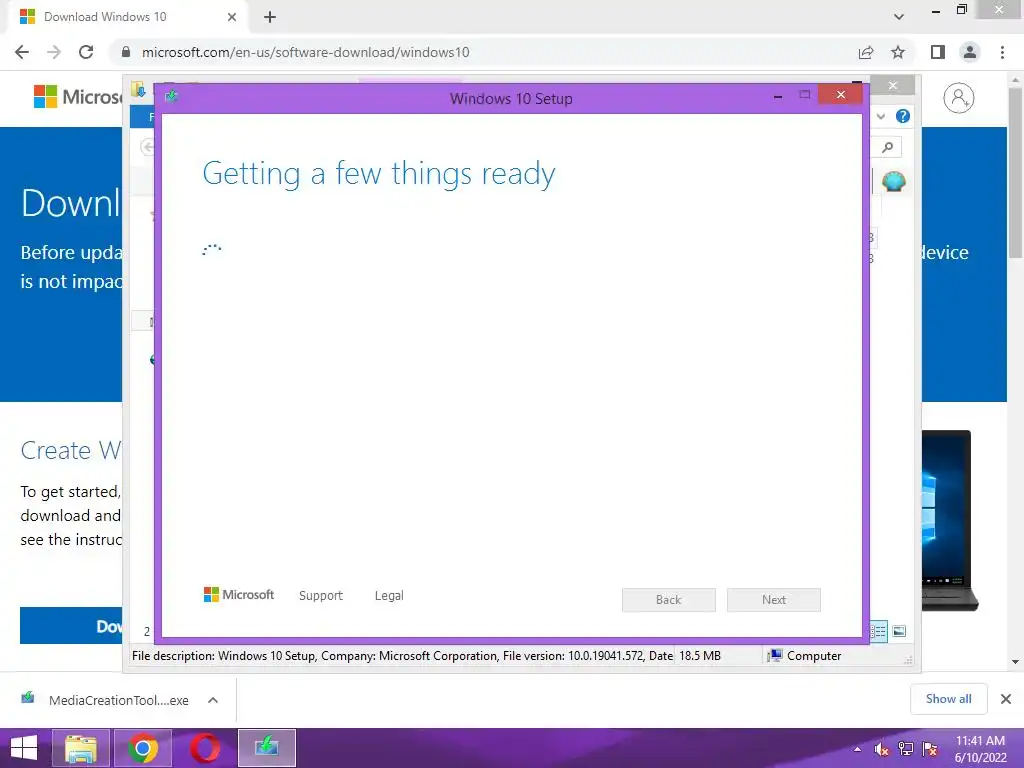
Task: Open the Windows Start button
Action: [24, 748]
